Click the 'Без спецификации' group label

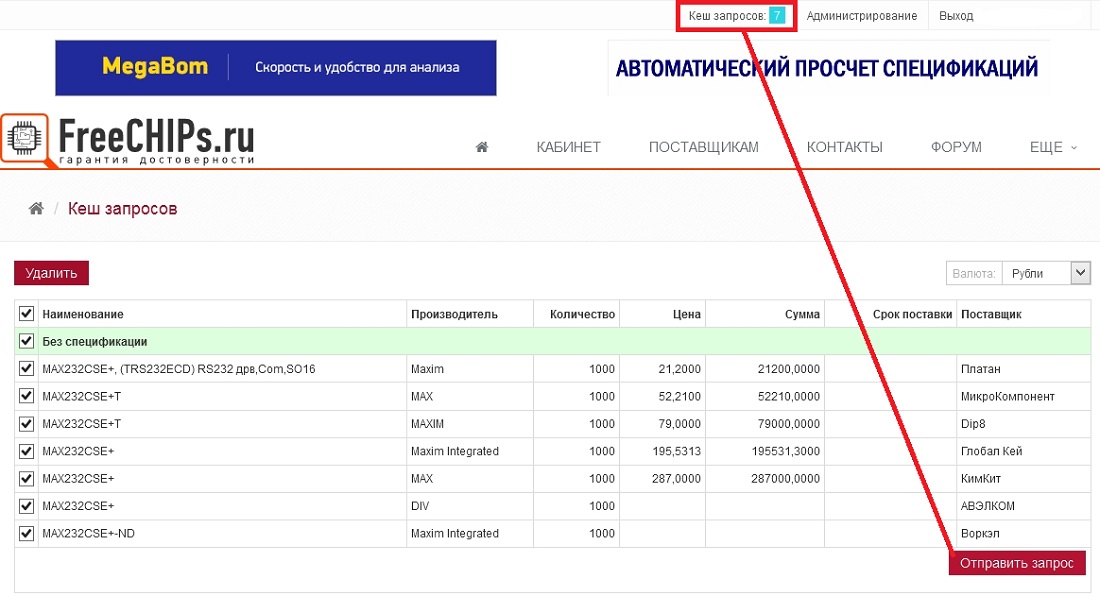(95, 342)
